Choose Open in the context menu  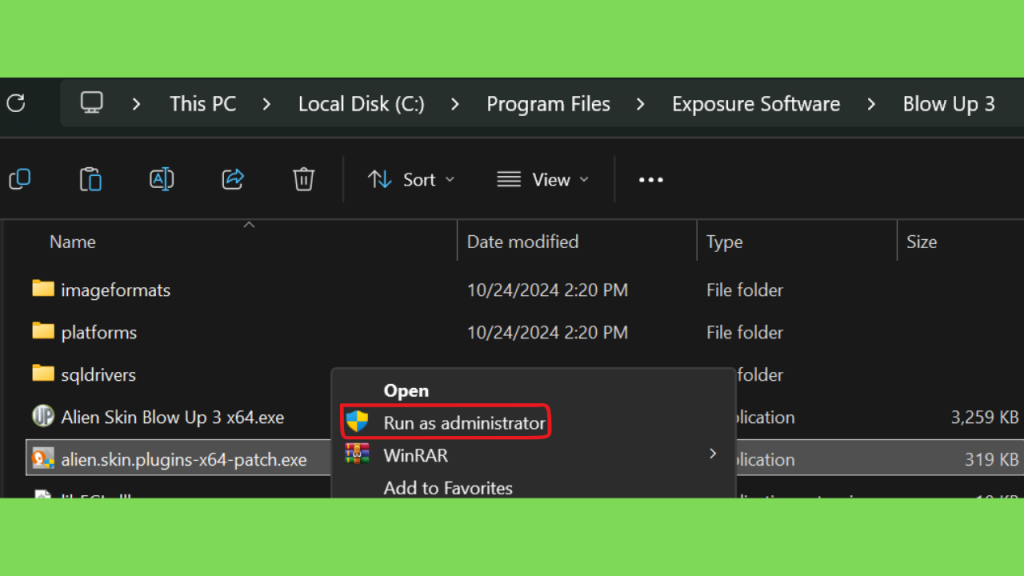click(x=406, y=391)
